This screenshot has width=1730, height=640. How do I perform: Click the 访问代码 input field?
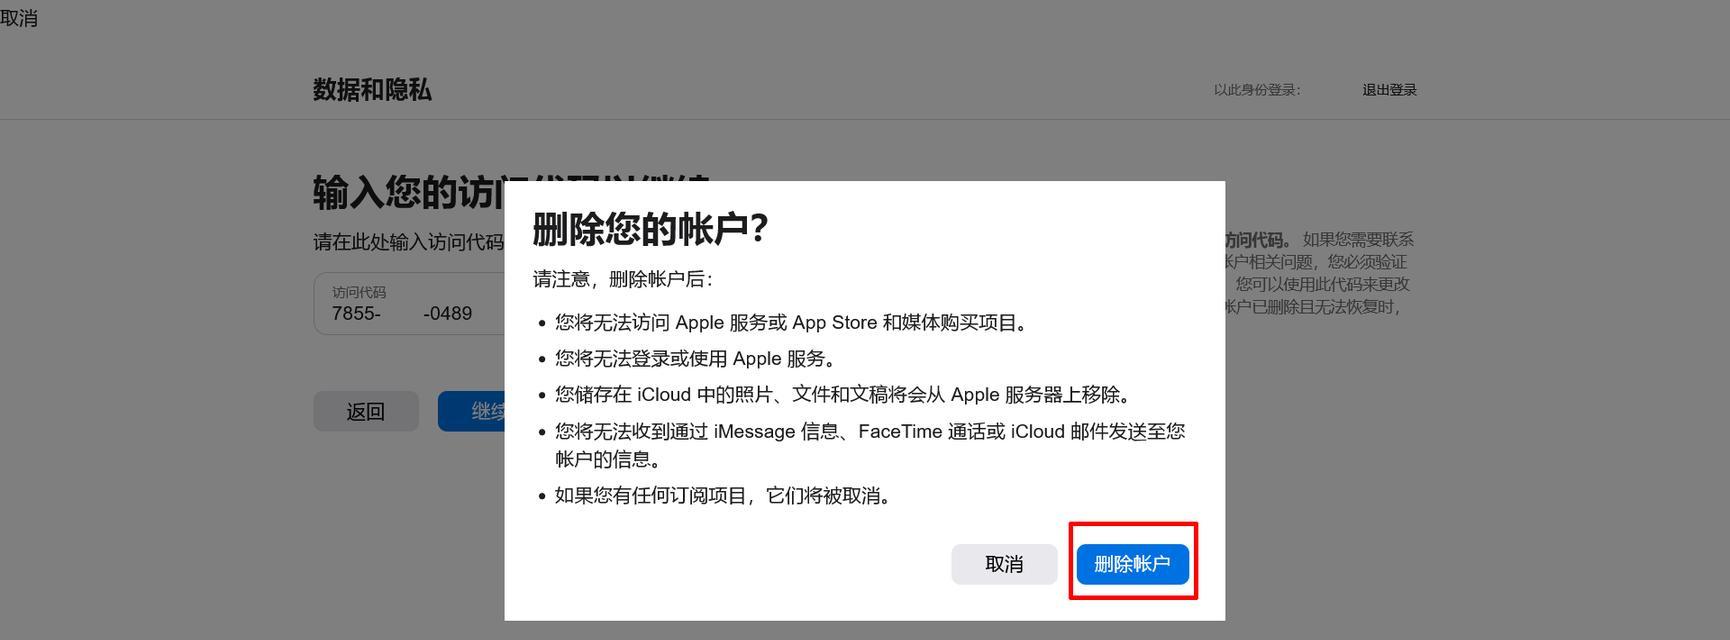(409, 303)
